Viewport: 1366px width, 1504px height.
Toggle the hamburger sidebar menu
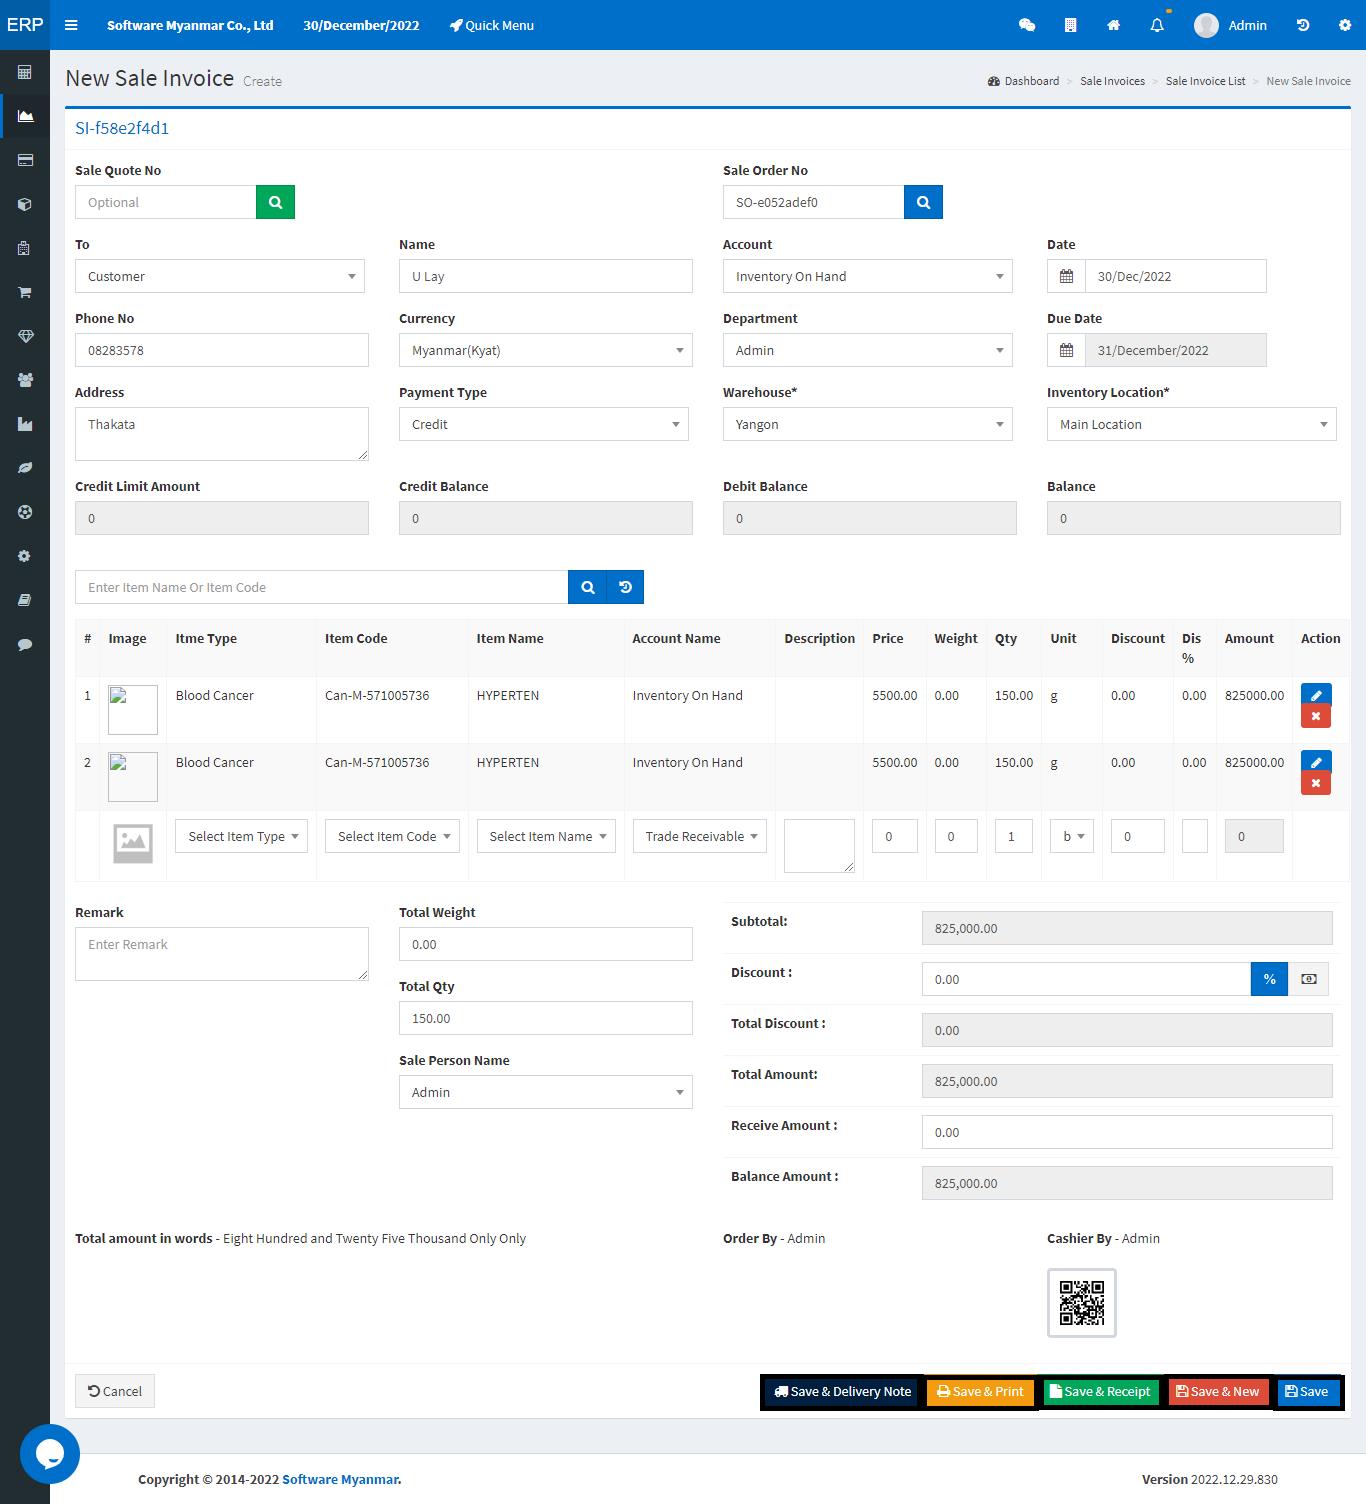tap(71, 25)
